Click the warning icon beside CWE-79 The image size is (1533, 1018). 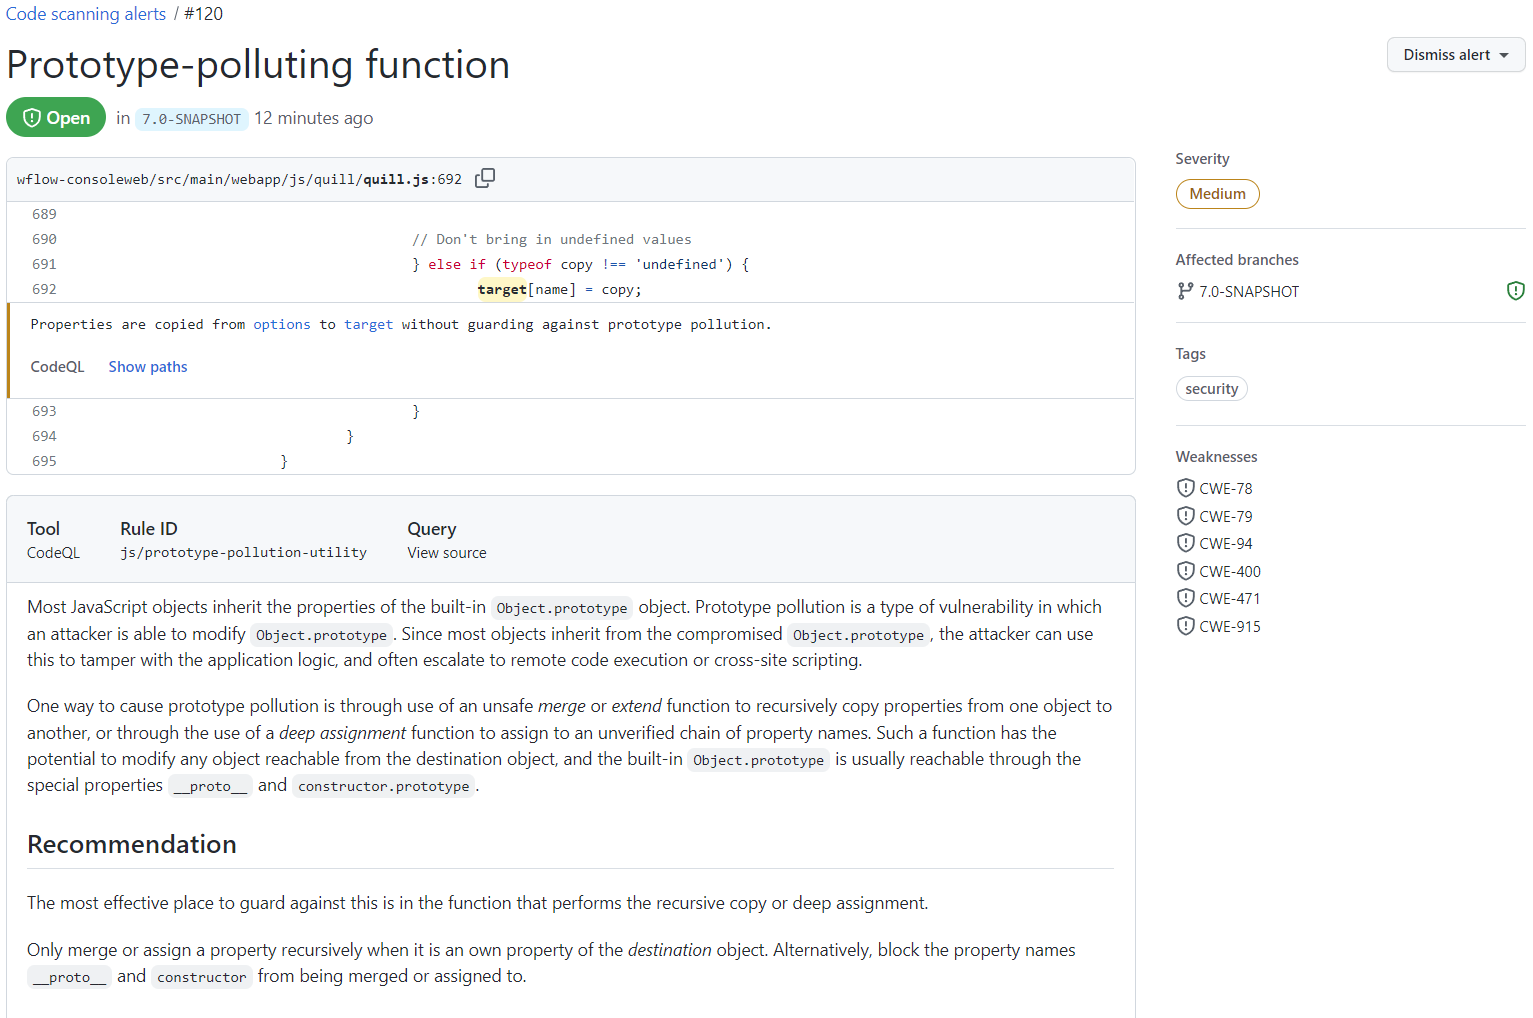pos(1185,515)
